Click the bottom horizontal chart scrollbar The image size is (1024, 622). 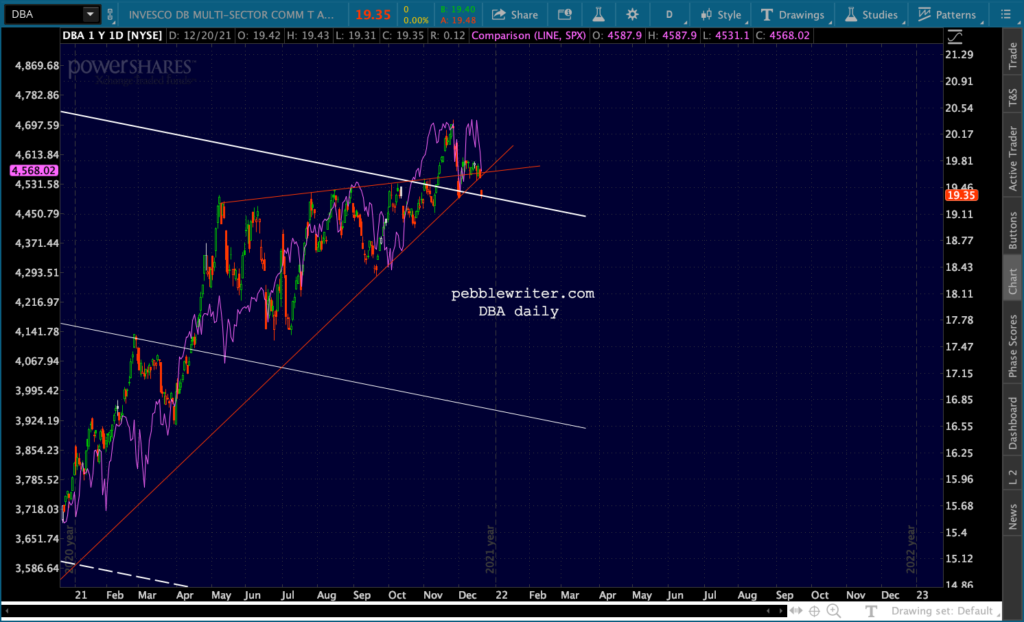tap(392, 612)
